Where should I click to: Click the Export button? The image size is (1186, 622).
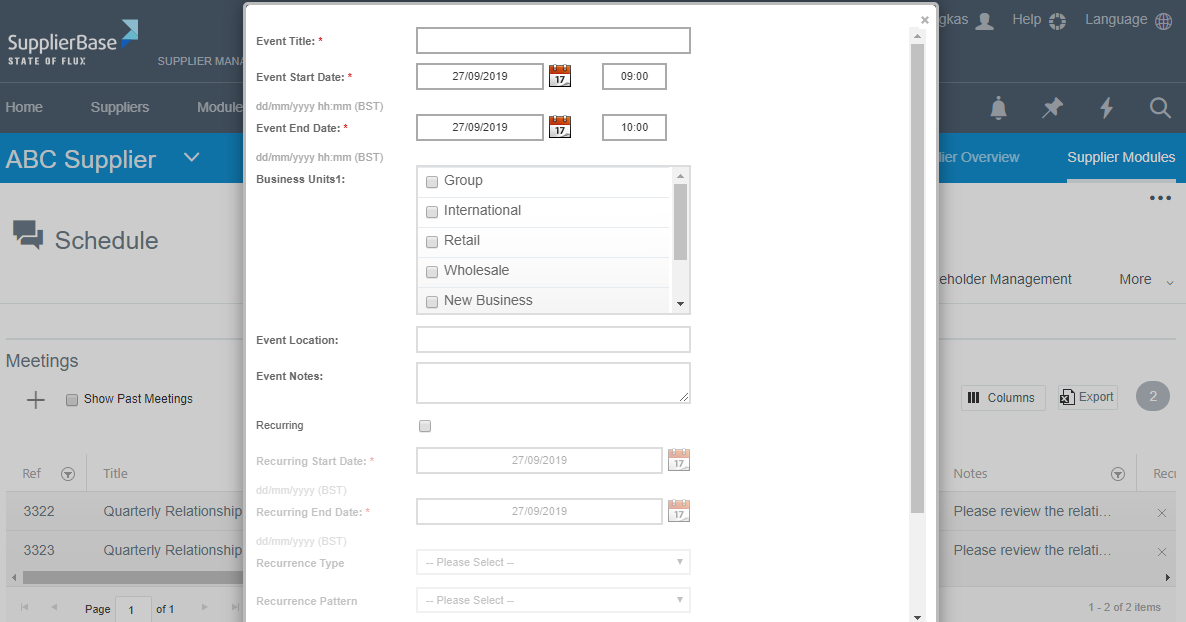[x=1087, y=397]
